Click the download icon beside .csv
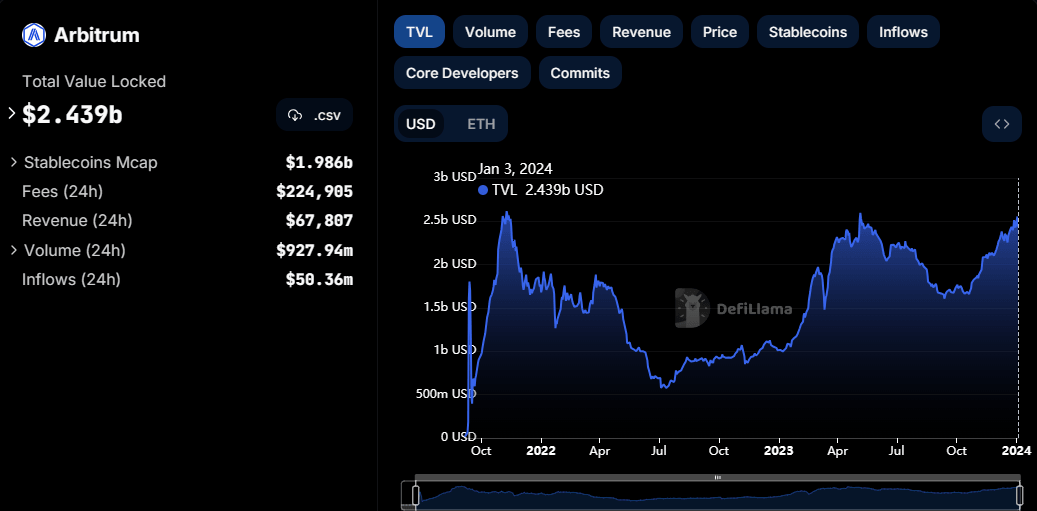 [295, 115]
